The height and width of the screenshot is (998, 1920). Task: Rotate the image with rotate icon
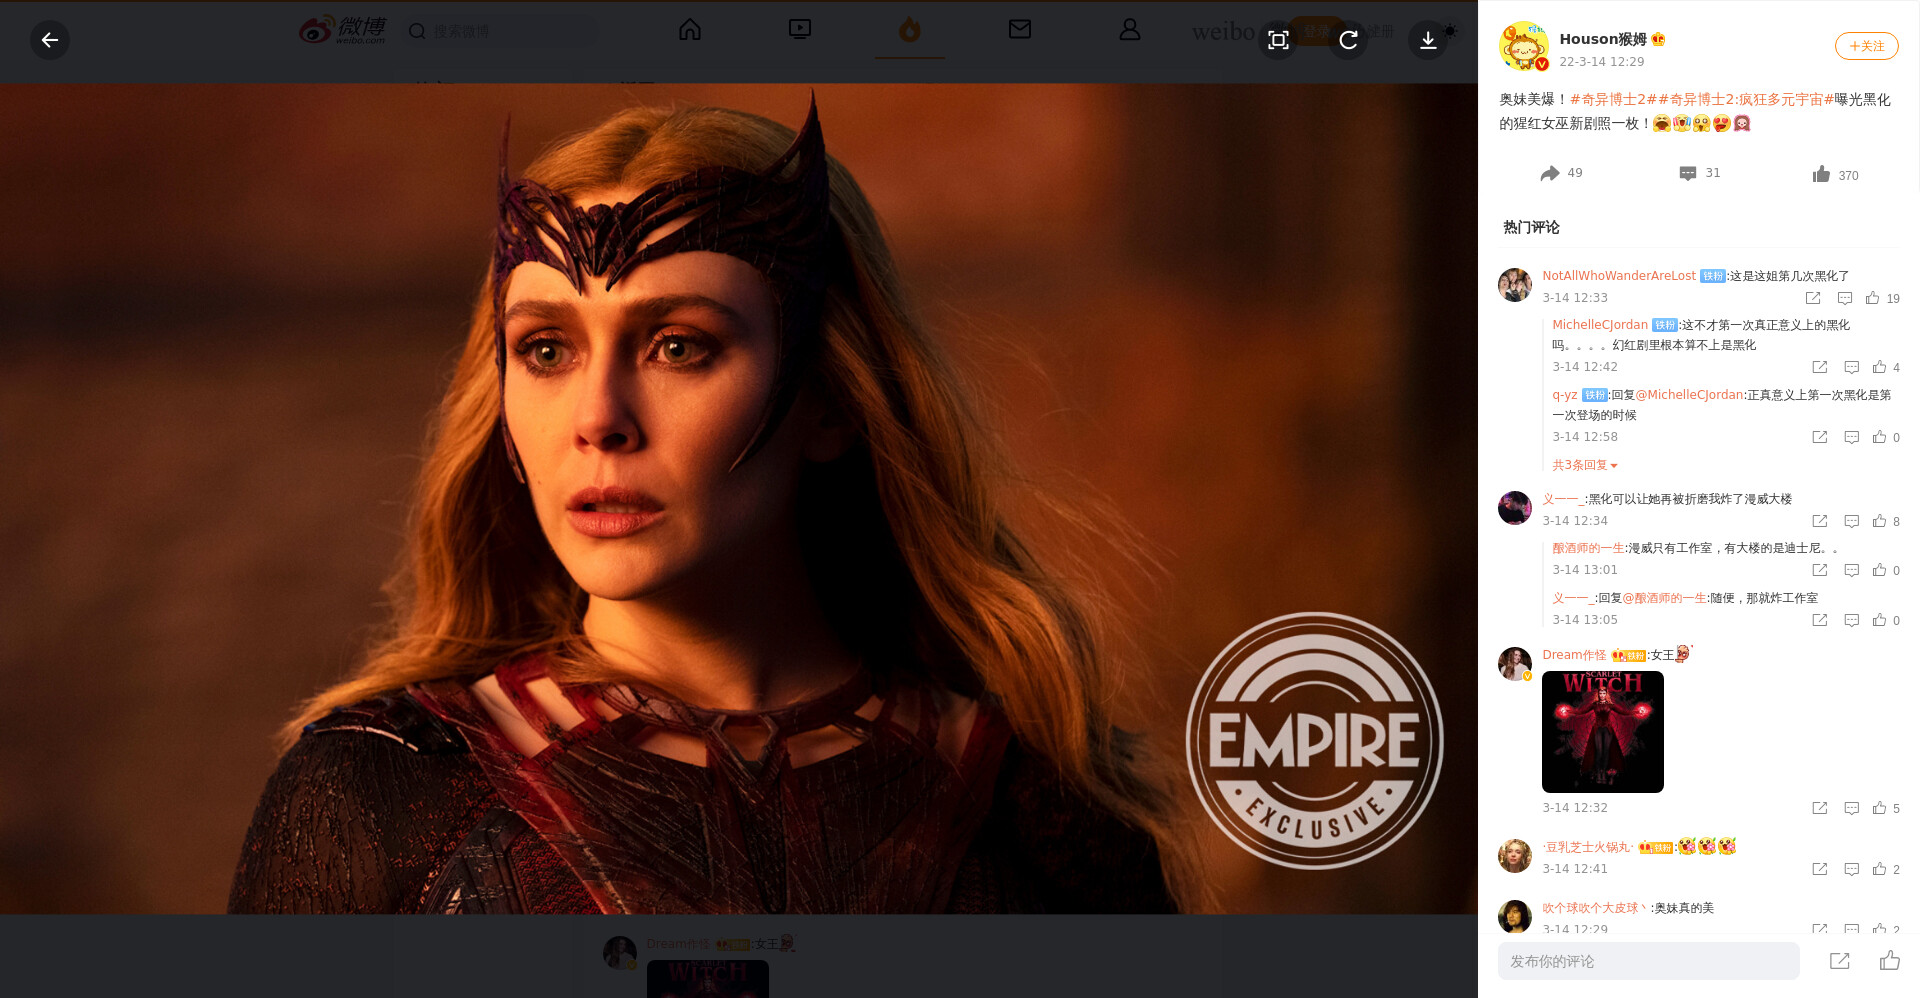[1348, 40]
